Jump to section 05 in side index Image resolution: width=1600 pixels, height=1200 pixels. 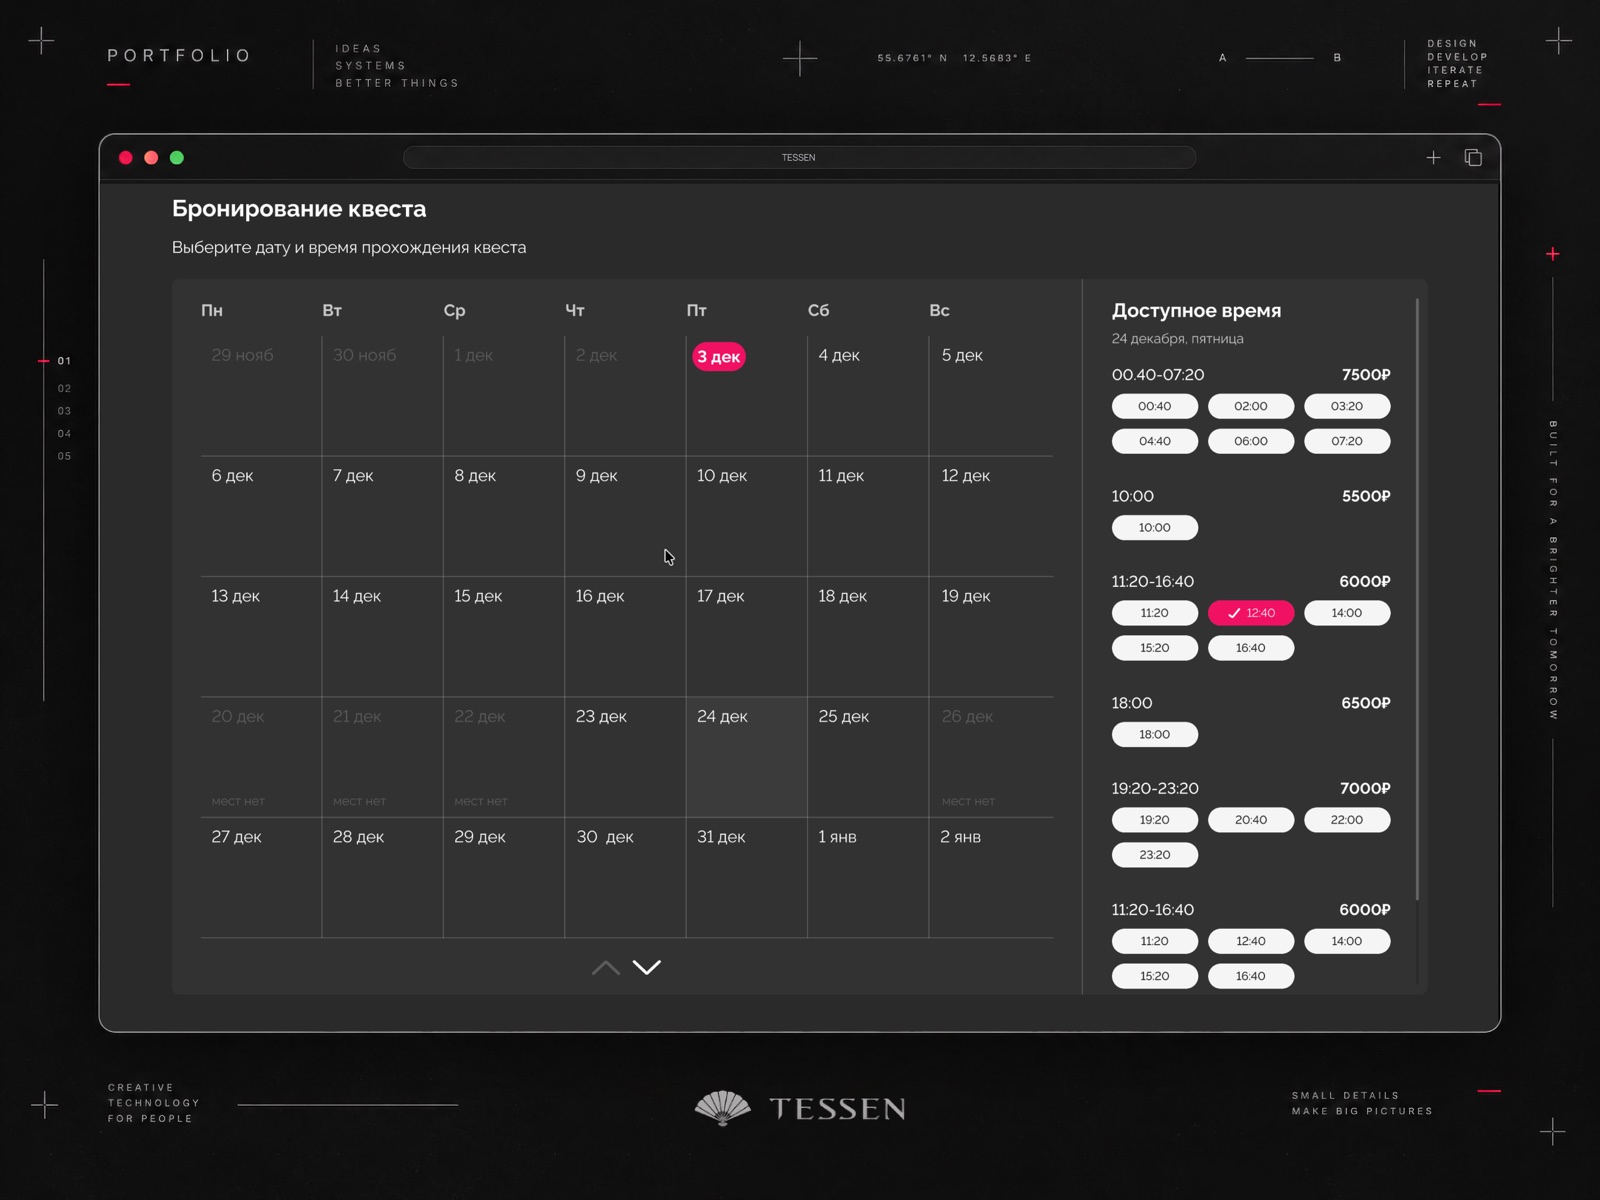click(64, 456)
